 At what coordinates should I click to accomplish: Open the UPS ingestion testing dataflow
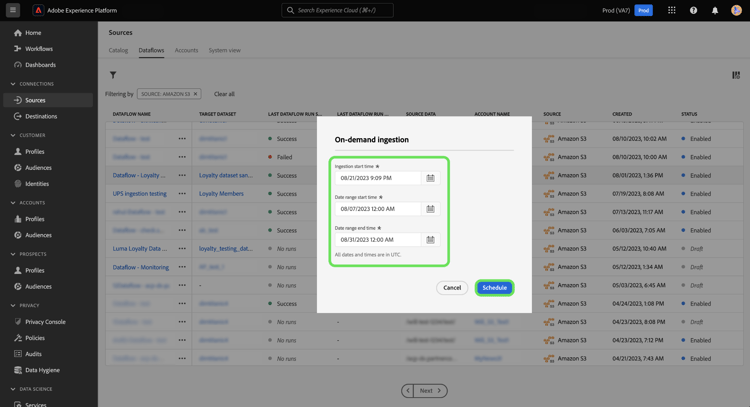[x=140, y=194]
